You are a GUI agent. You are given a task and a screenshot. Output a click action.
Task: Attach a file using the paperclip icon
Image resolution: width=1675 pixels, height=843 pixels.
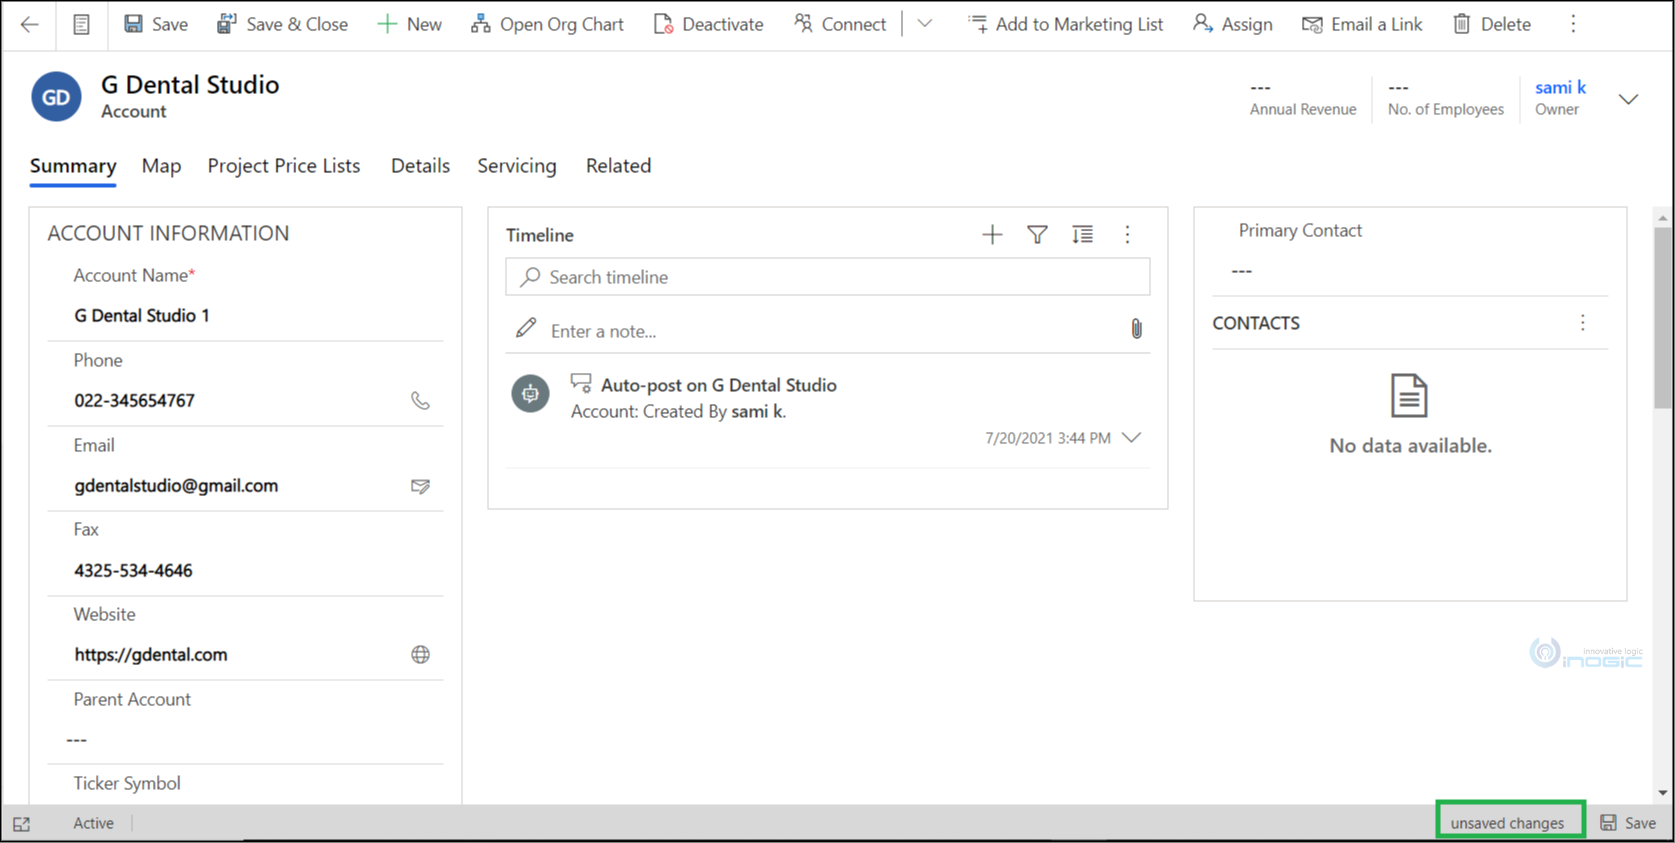(x=1136, y=329)
